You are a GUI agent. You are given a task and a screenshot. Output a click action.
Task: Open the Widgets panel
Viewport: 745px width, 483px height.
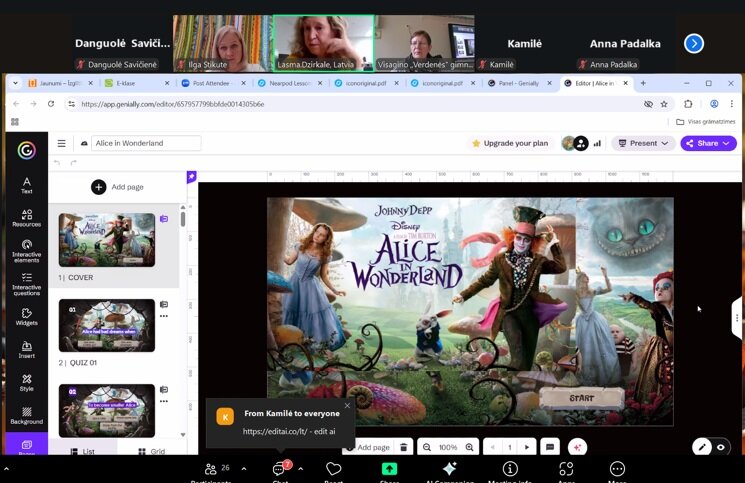[27, 316]
